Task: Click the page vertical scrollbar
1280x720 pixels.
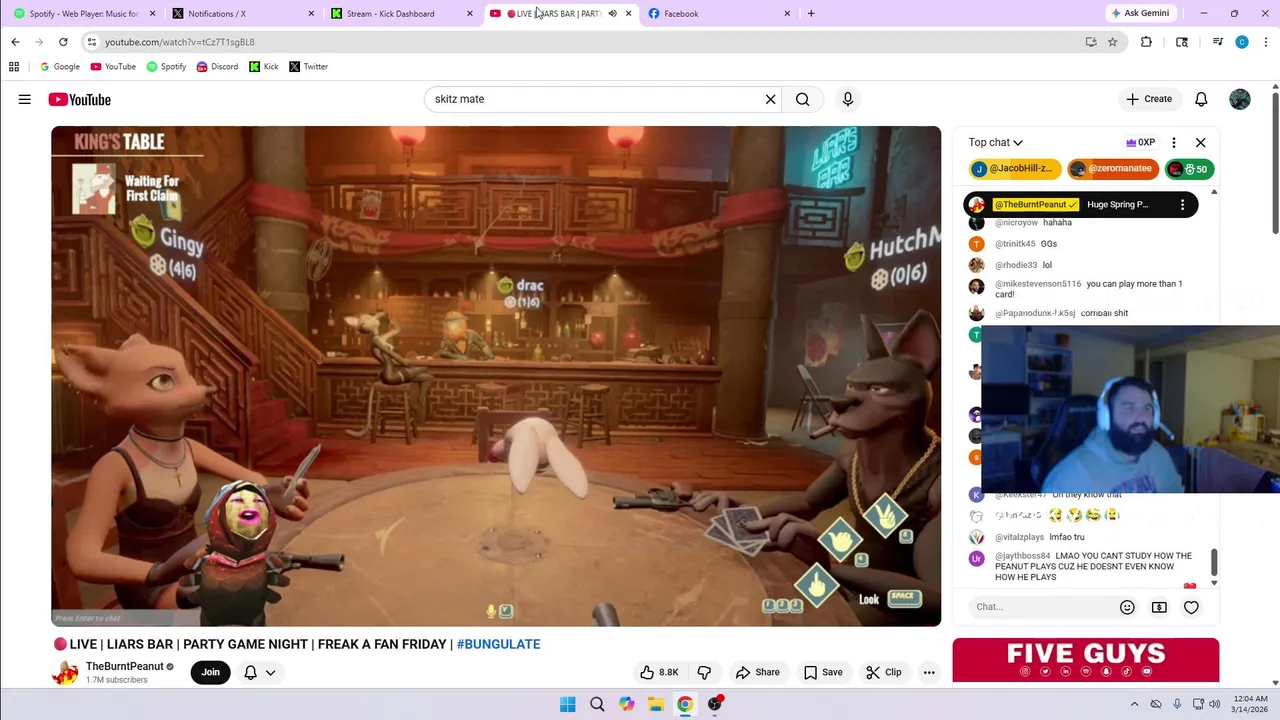Action: point(1275,165)
